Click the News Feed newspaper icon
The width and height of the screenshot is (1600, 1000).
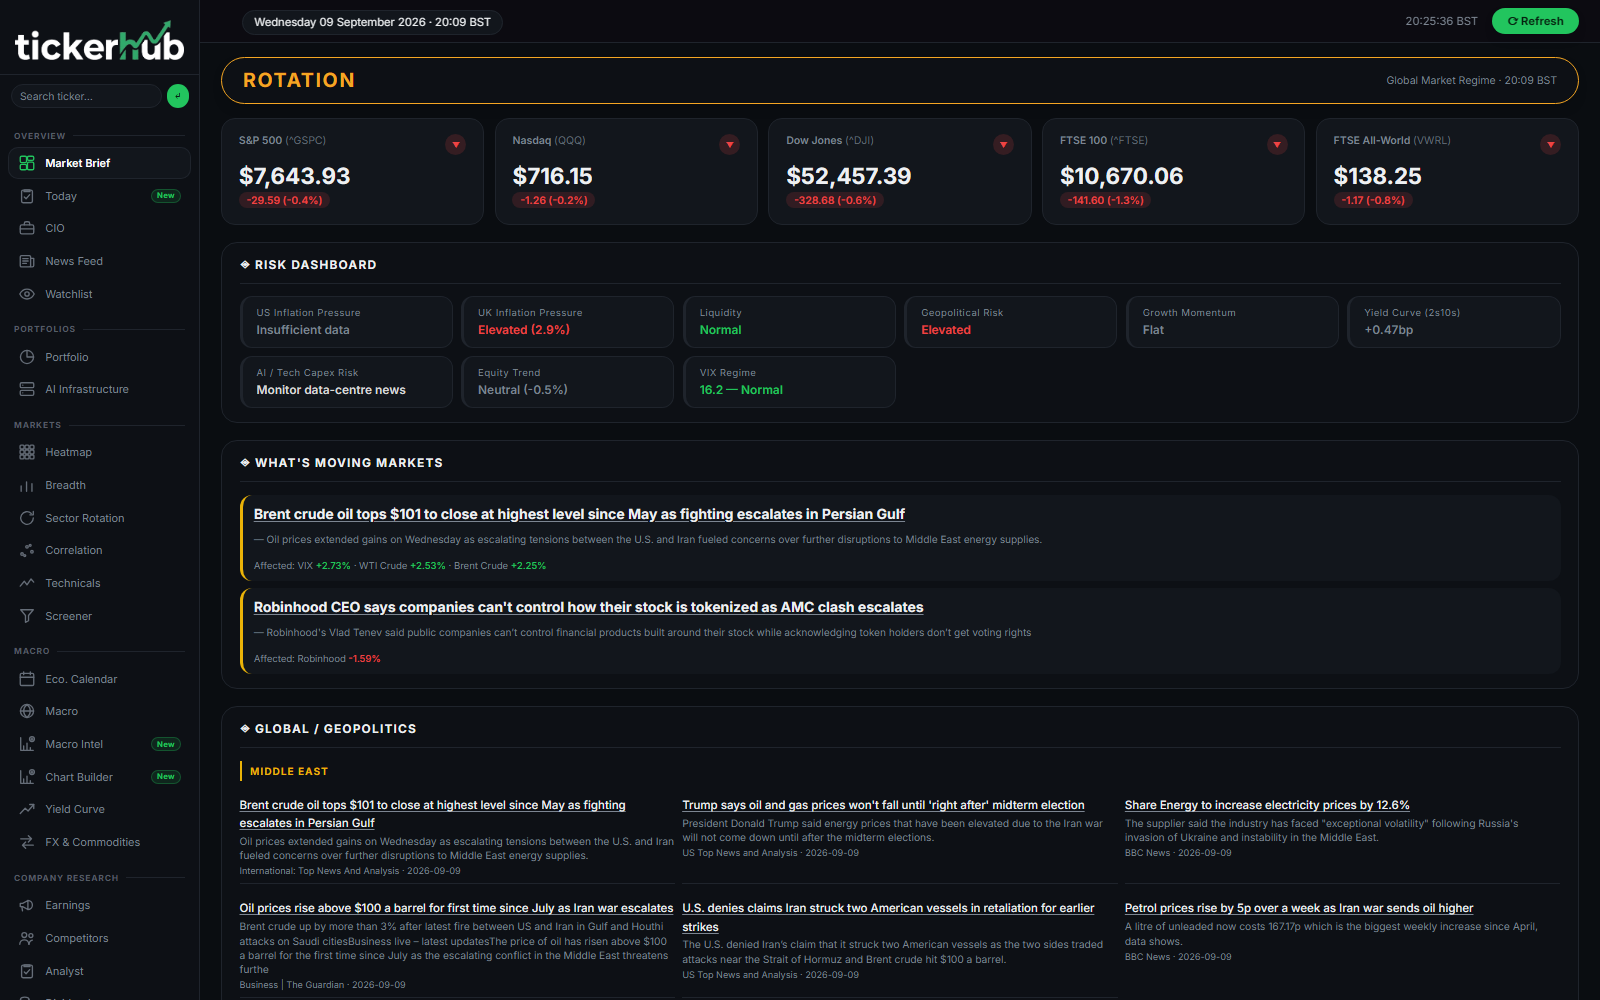pyautogui.click(x=27, y=261)
